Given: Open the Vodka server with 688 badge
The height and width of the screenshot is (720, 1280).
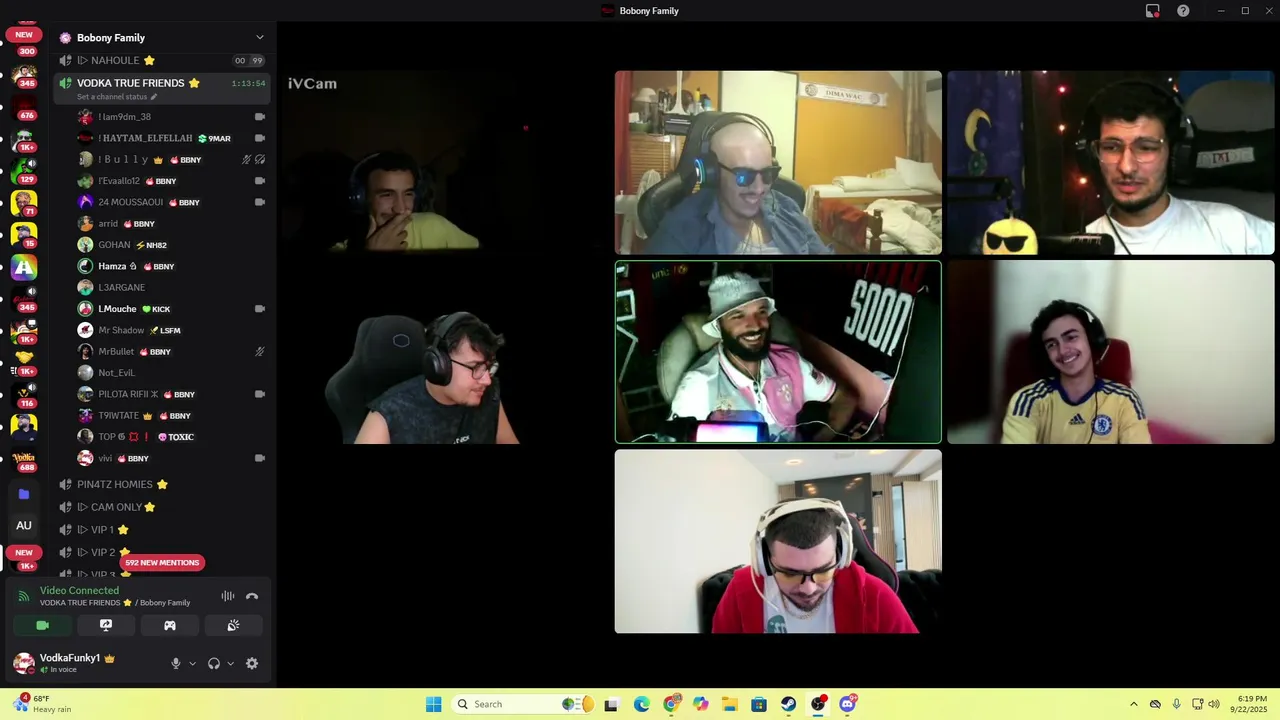Looking at the screenshot, I should point(24,459).
